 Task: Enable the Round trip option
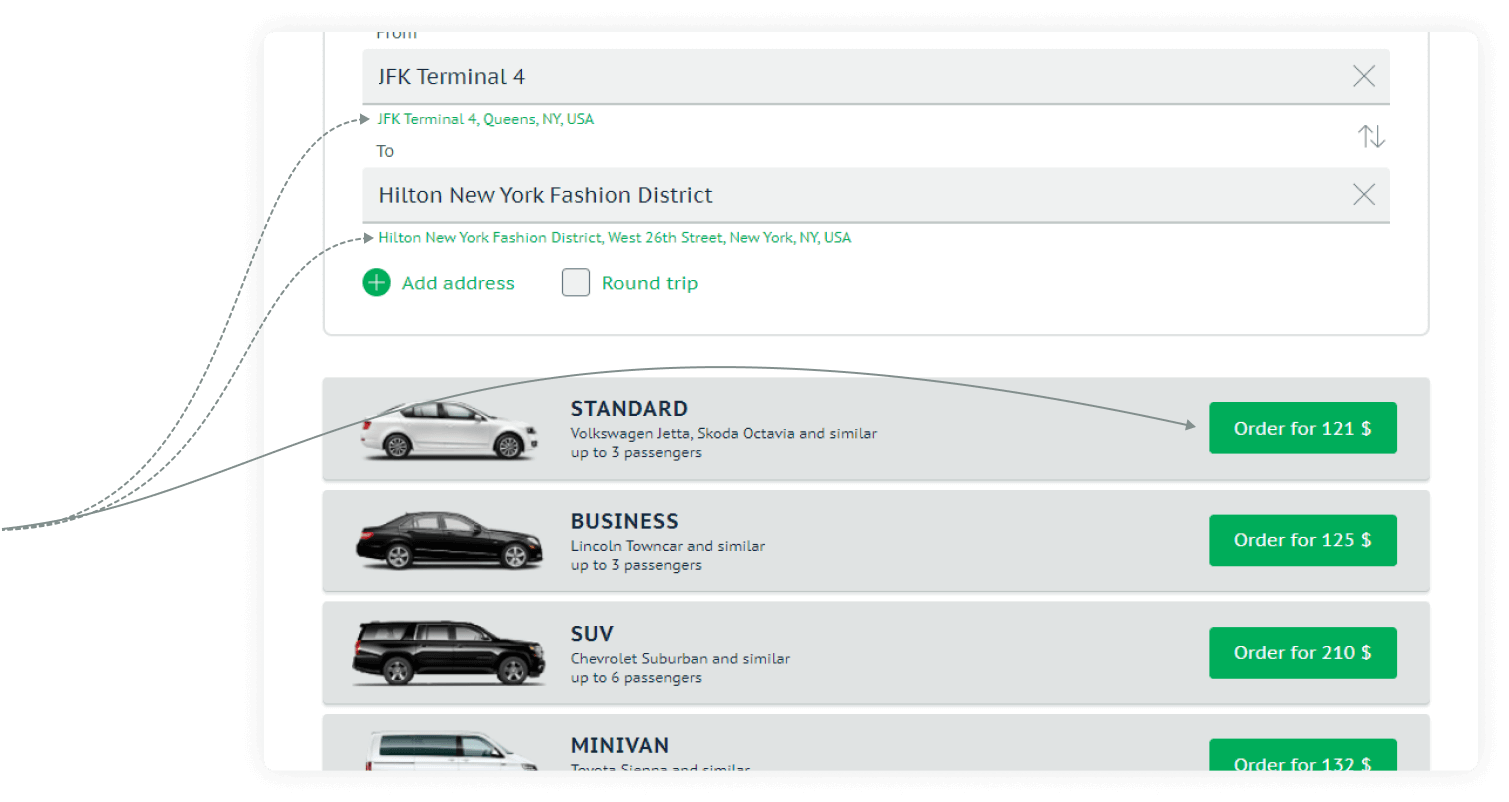point(575,283)
